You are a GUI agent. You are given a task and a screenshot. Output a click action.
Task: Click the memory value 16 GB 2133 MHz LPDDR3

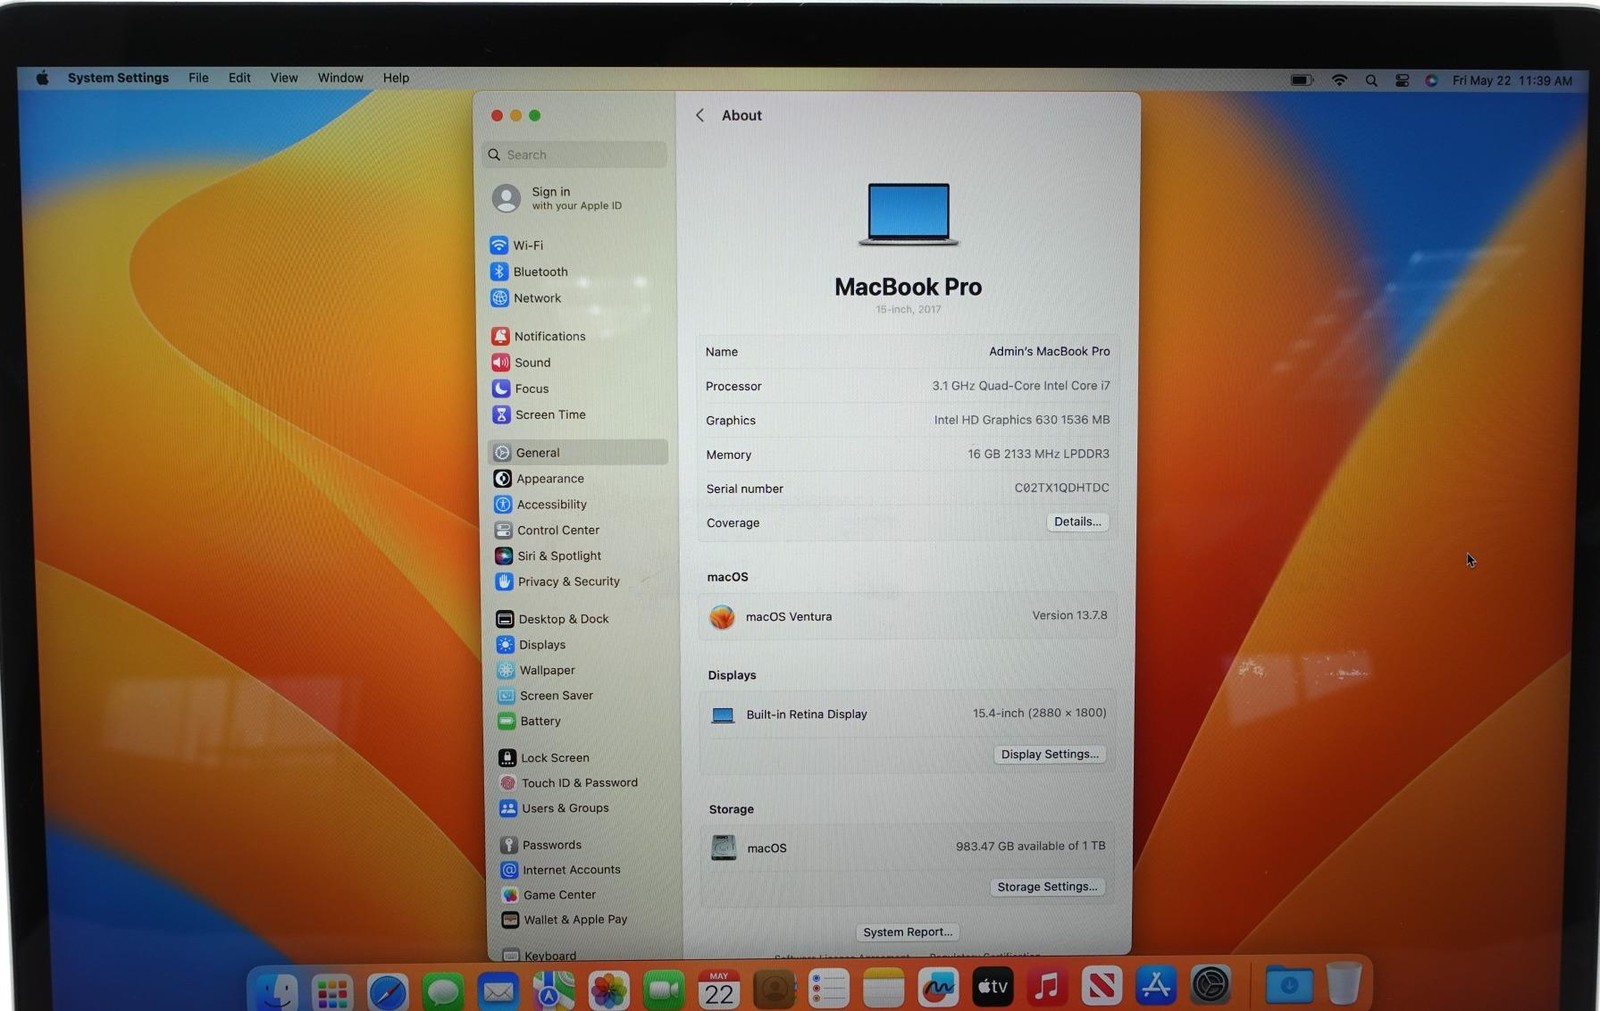pyautogui.click(x=1038, y=454)
